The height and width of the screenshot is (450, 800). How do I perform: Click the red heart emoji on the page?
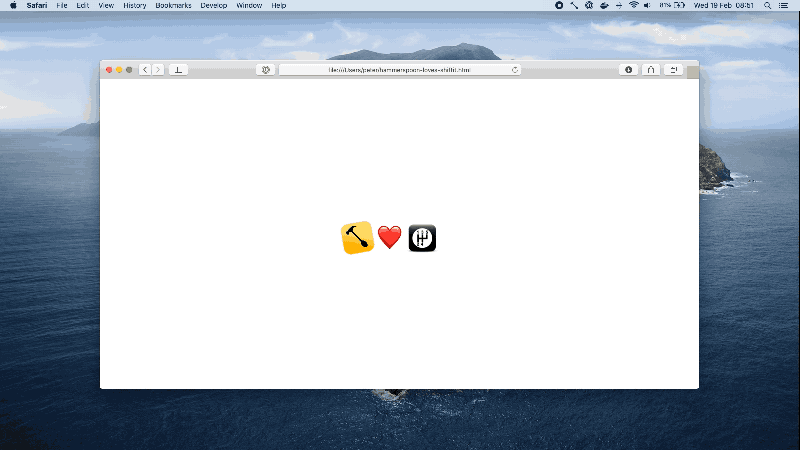pos(390,237)
